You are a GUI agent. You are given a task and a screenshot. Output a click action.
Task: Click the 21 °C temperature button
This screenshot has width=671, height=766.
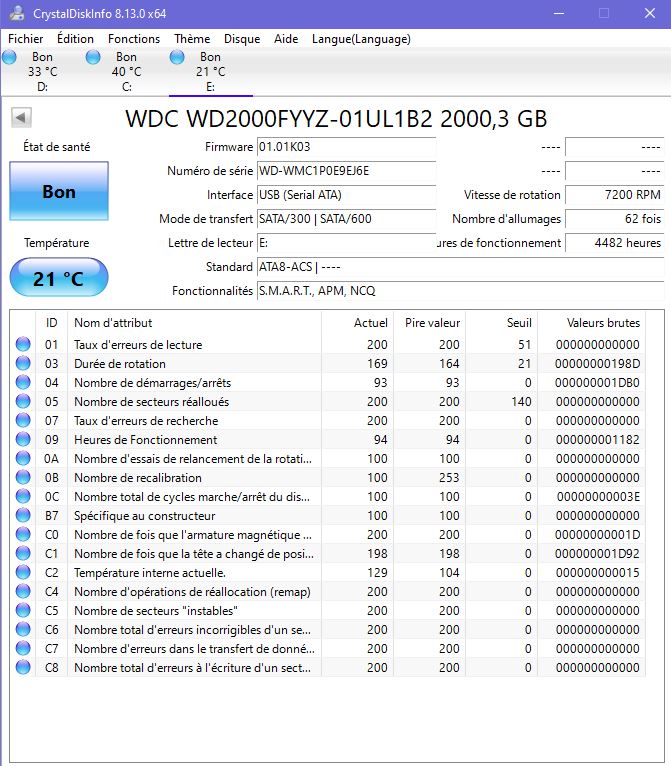pos(59,277)
